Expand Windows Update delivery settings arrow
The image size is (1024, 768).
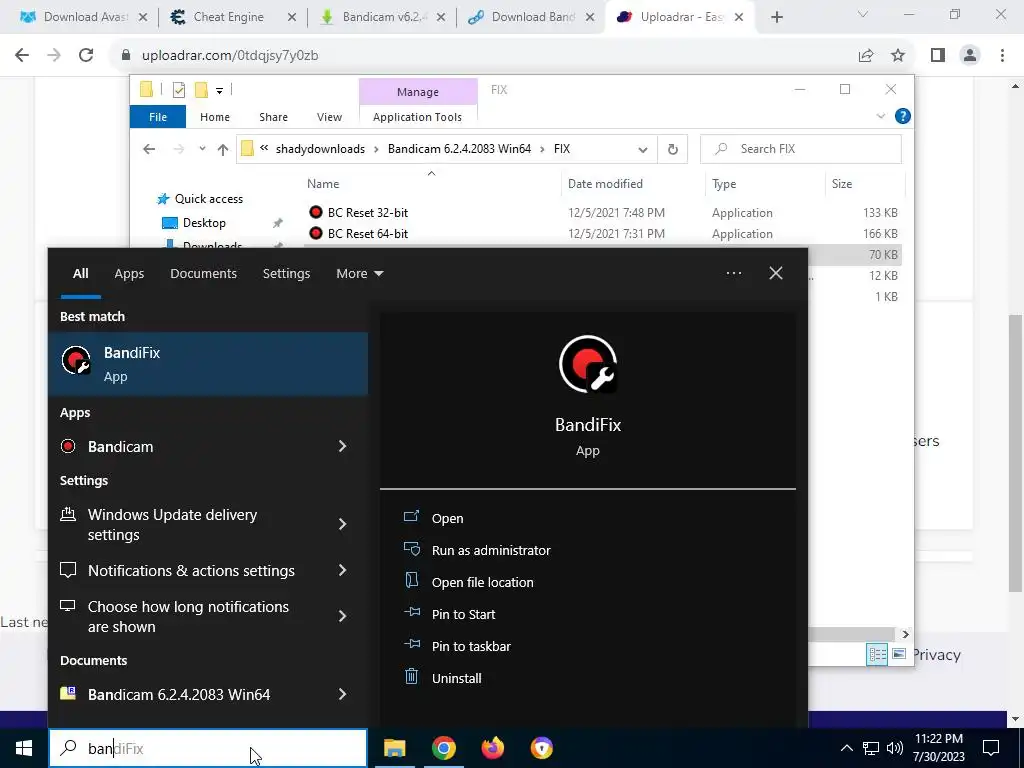click(342, 524)
